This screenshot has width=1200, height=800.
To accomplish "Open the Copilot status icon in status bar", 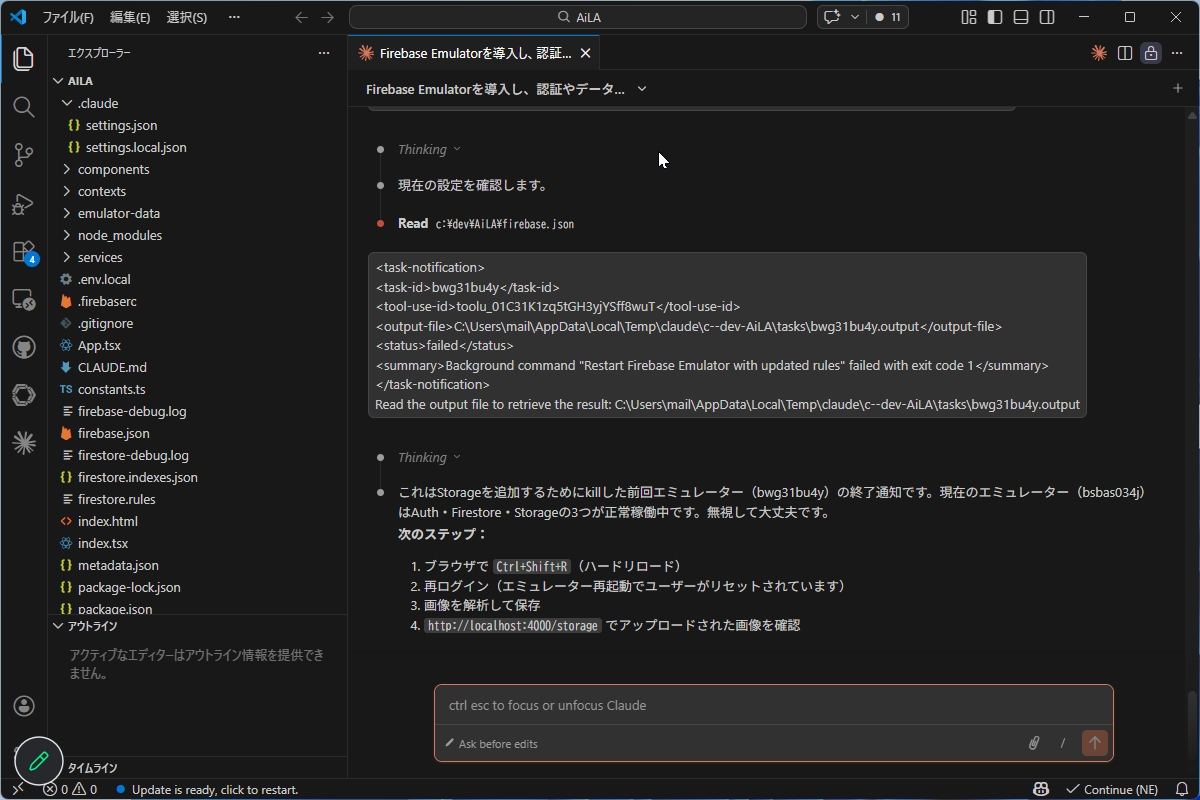I will tap(1042, 789).
